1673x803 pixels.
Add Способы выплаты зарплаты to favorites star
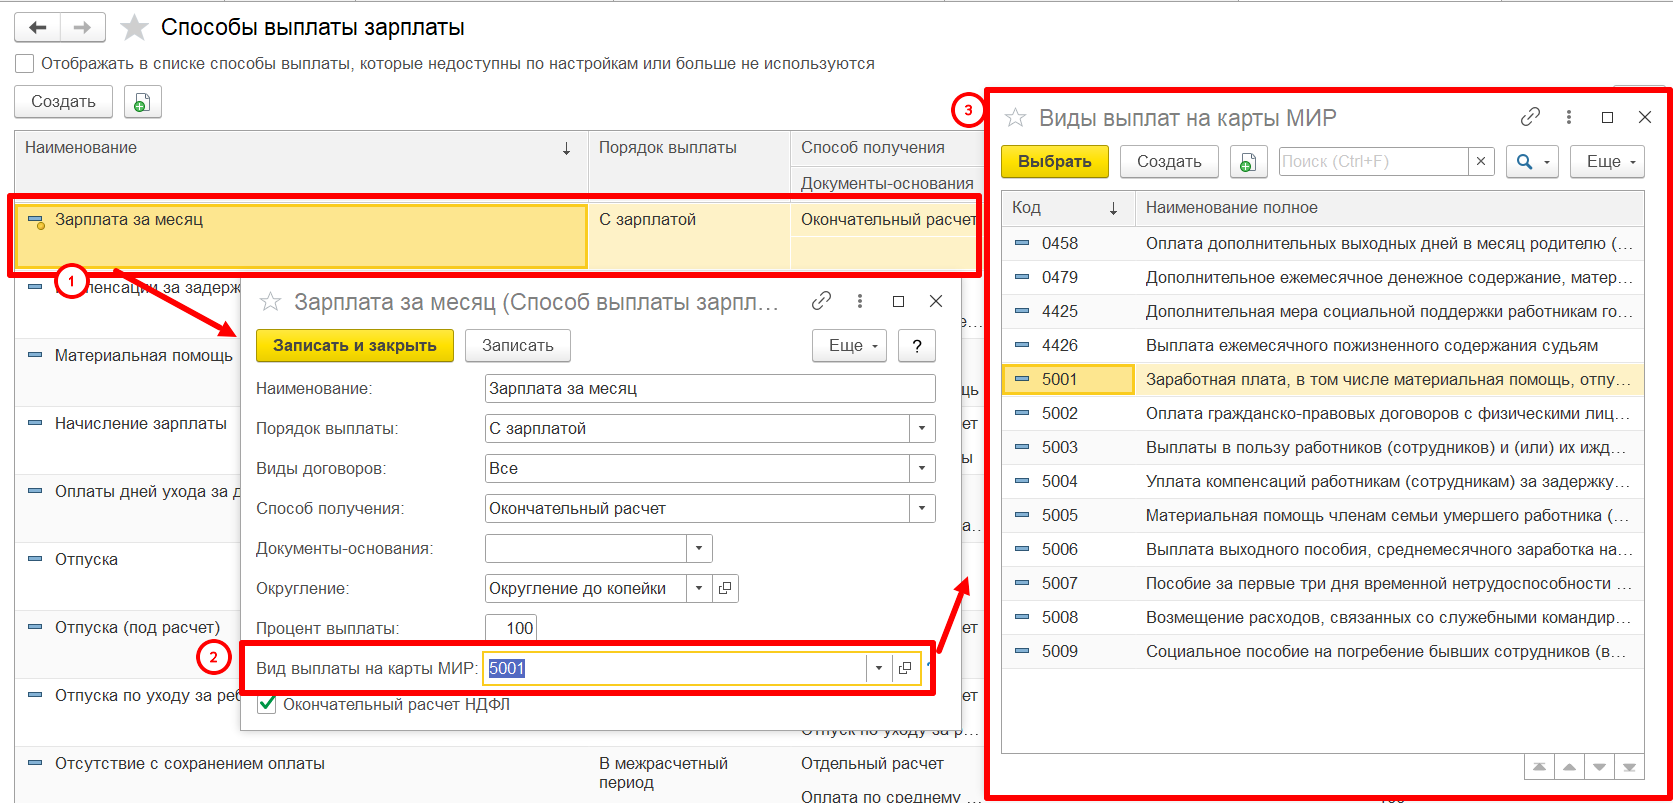(x=134, y=28)
